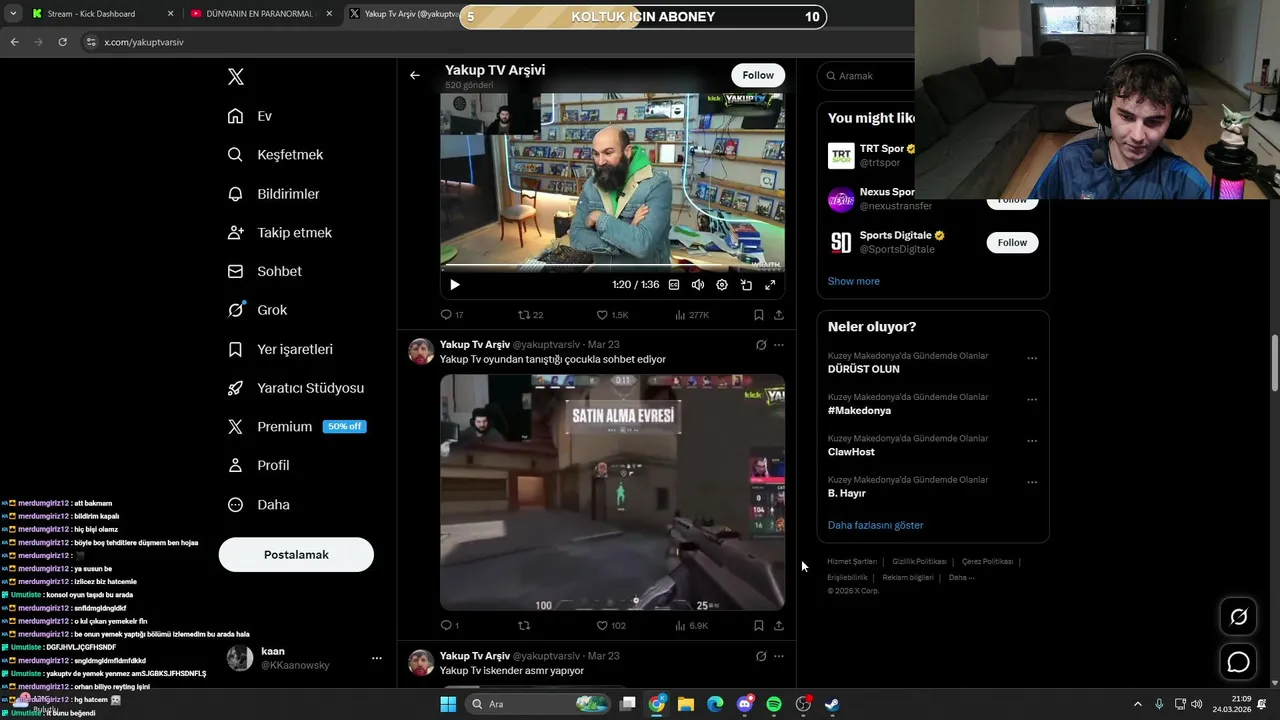Image resolution: width=1280 pixels, height=720 pixels.
Task: Reload the page in browser toolbar
Action: click(62, 42)
